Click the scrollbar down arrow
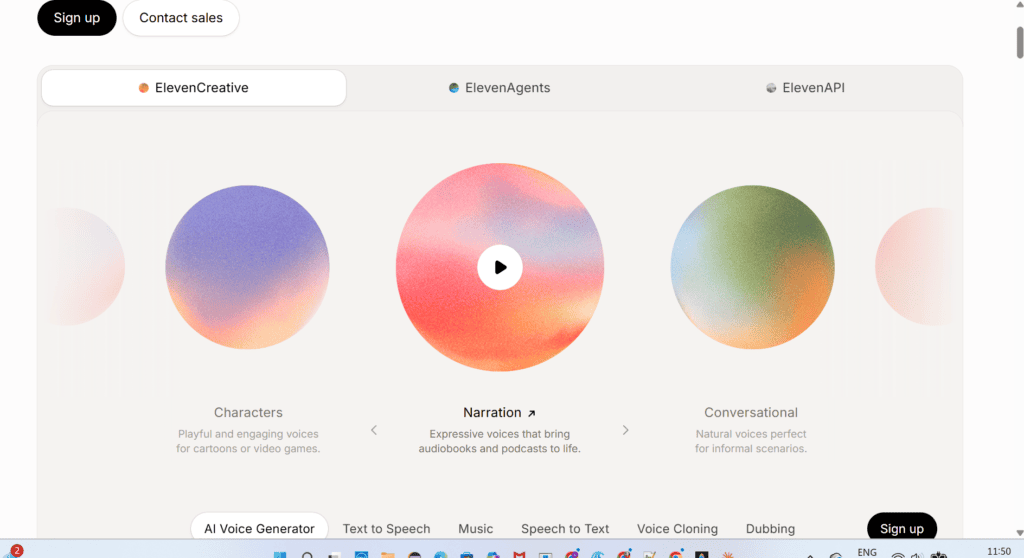The width and height of the screenshot is (1024, 558). point(1019,533)
